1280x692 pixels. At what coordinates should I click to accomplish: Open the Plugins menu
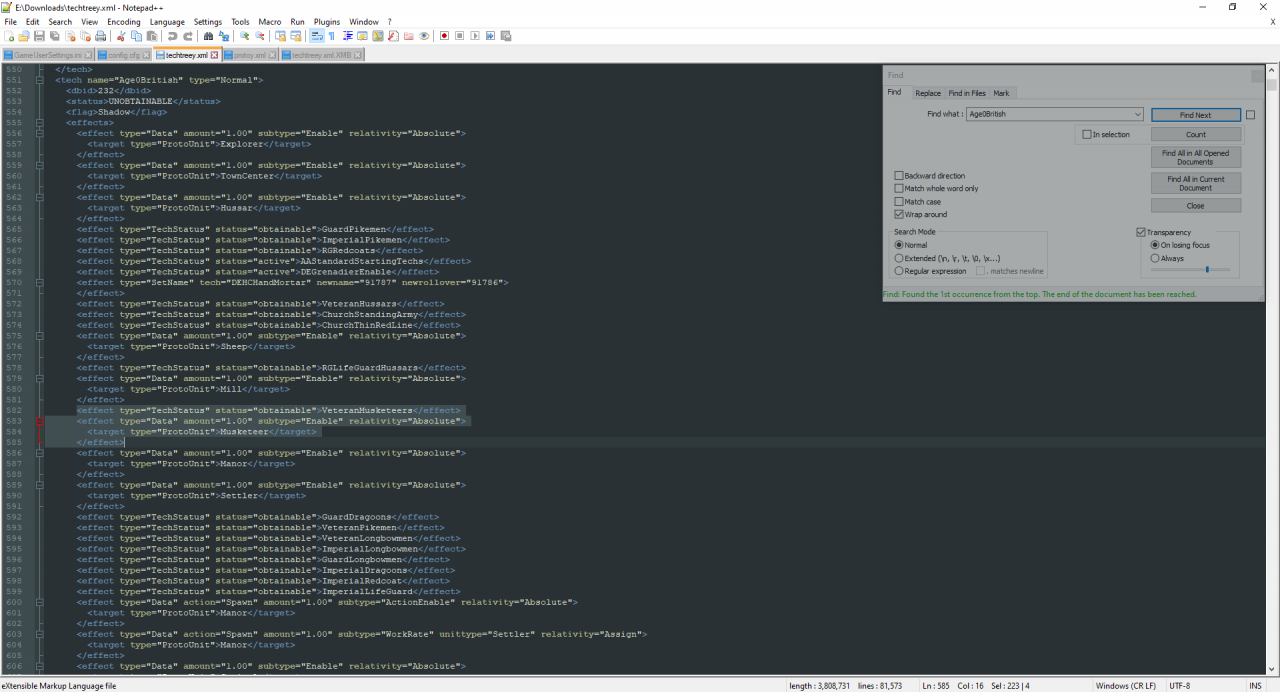(326, 21)
